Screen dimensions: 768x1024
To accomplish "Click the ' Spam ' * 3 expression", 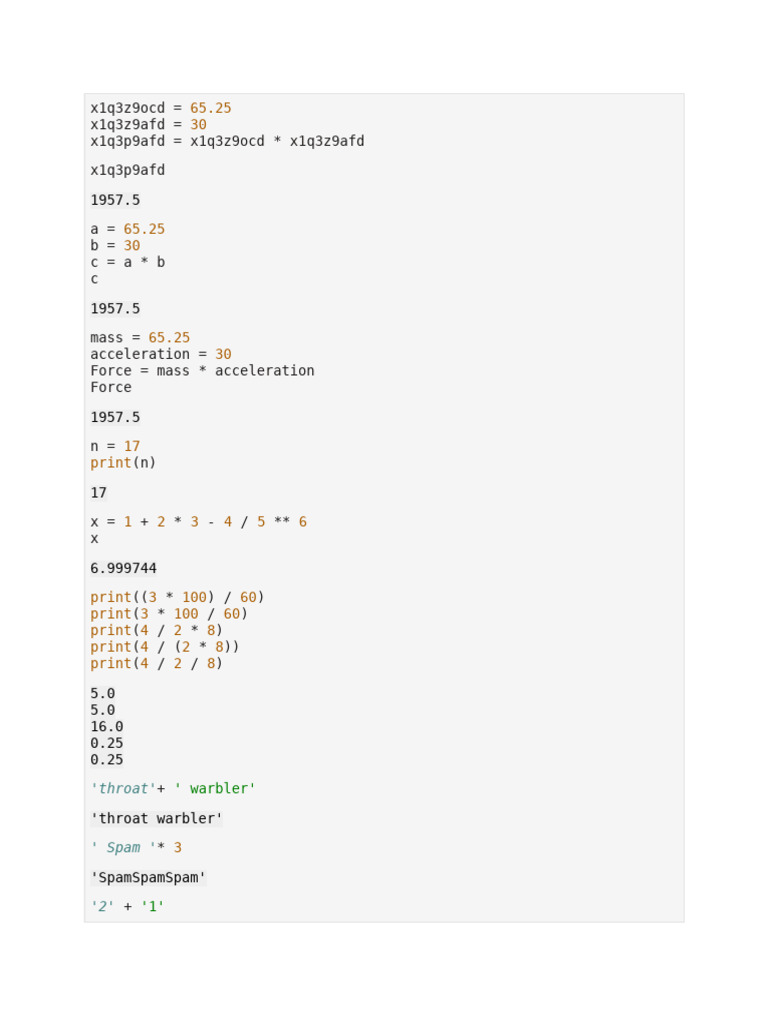I will coord(136,848).
